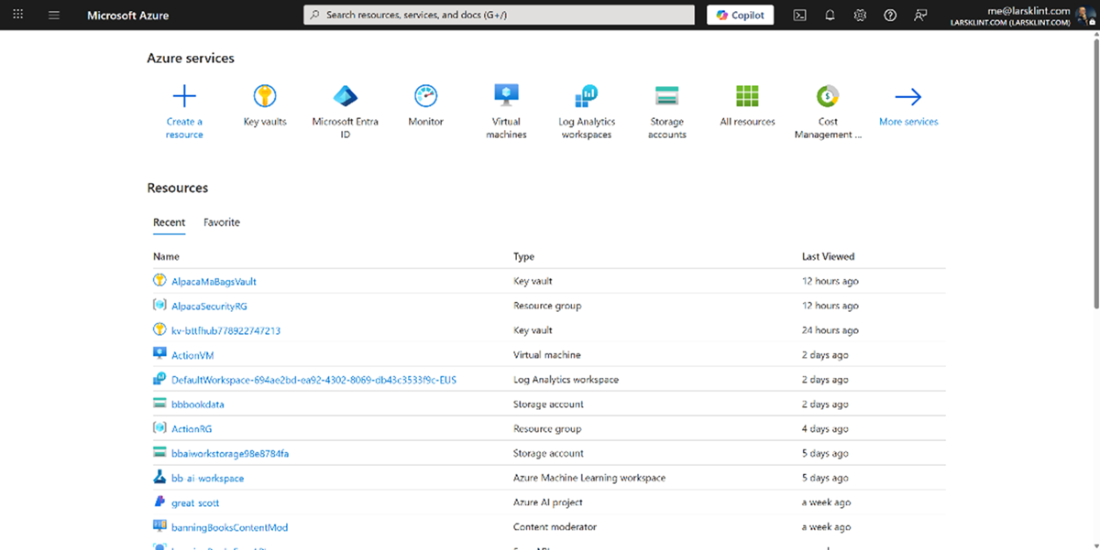Click Create a resource plus icon
This screenshot has width=1100, height=550.
tap(184, 97)
